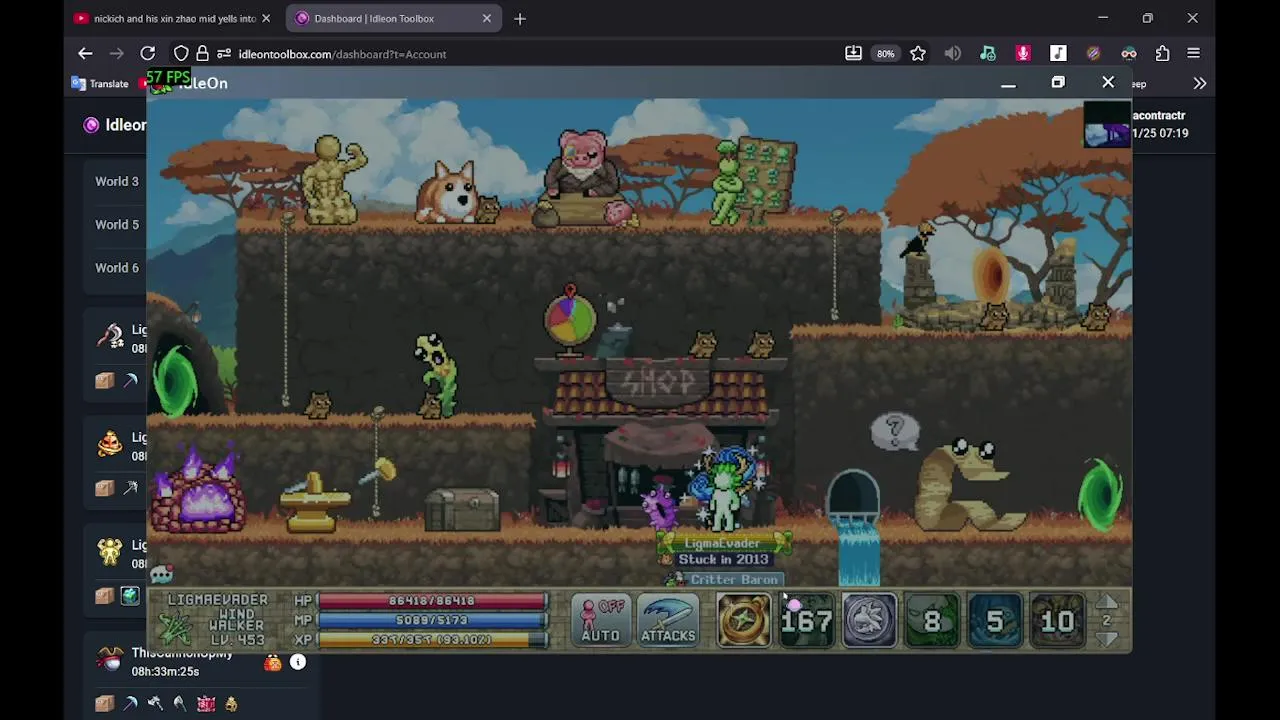
Task: Click the red HP bar
Action: pyautogui.click(x=432, y=601)
